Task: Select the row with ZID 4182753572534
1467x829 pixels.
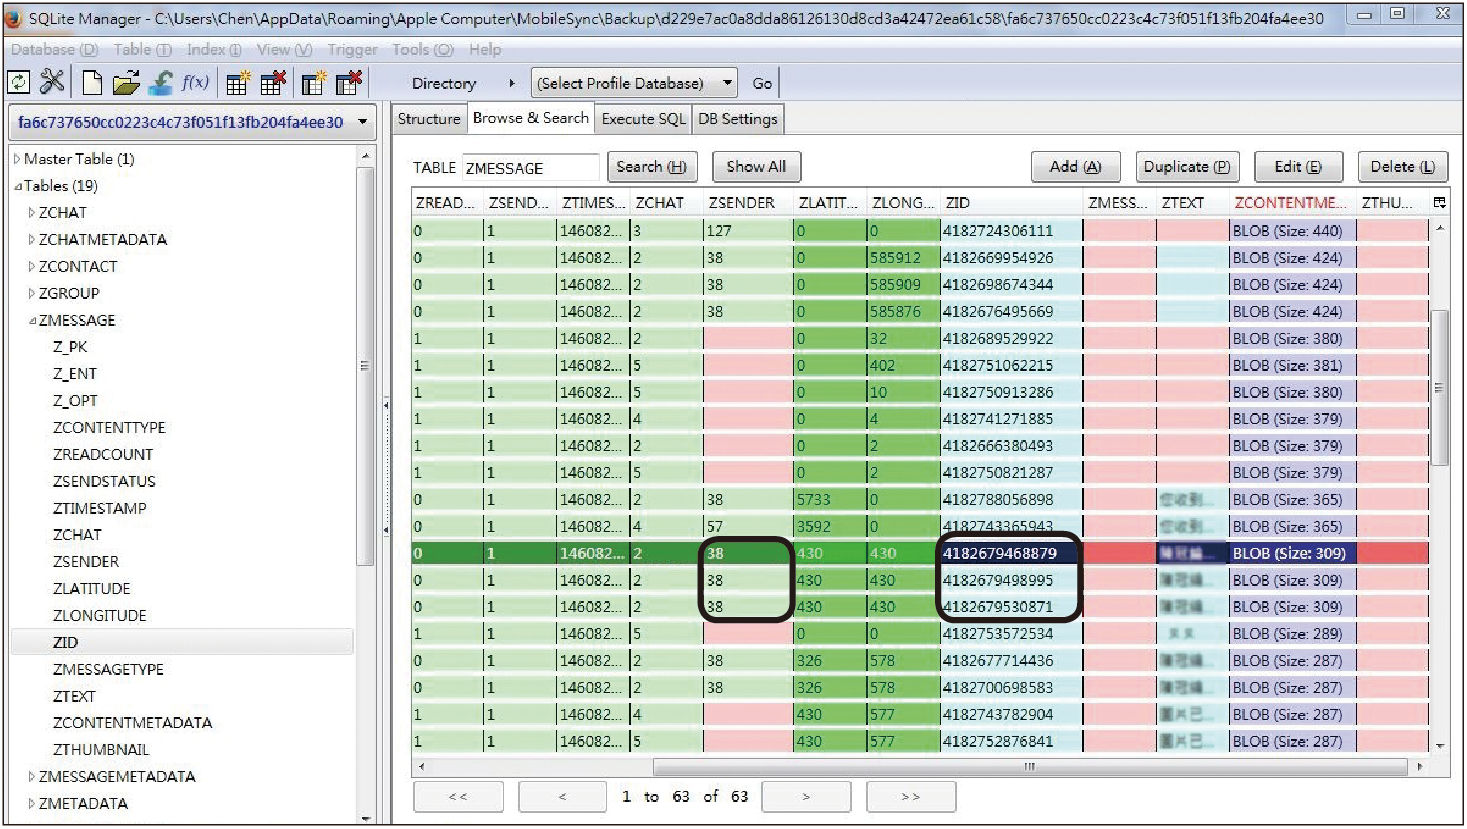Action: 920,634
